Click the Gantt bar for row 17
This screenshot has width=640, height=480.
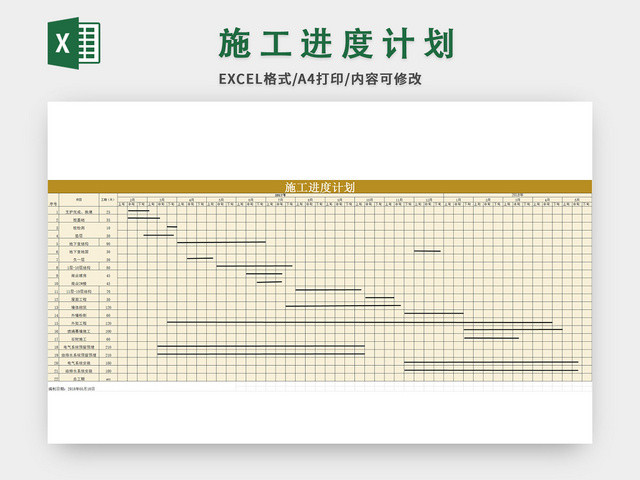[491, 338]
